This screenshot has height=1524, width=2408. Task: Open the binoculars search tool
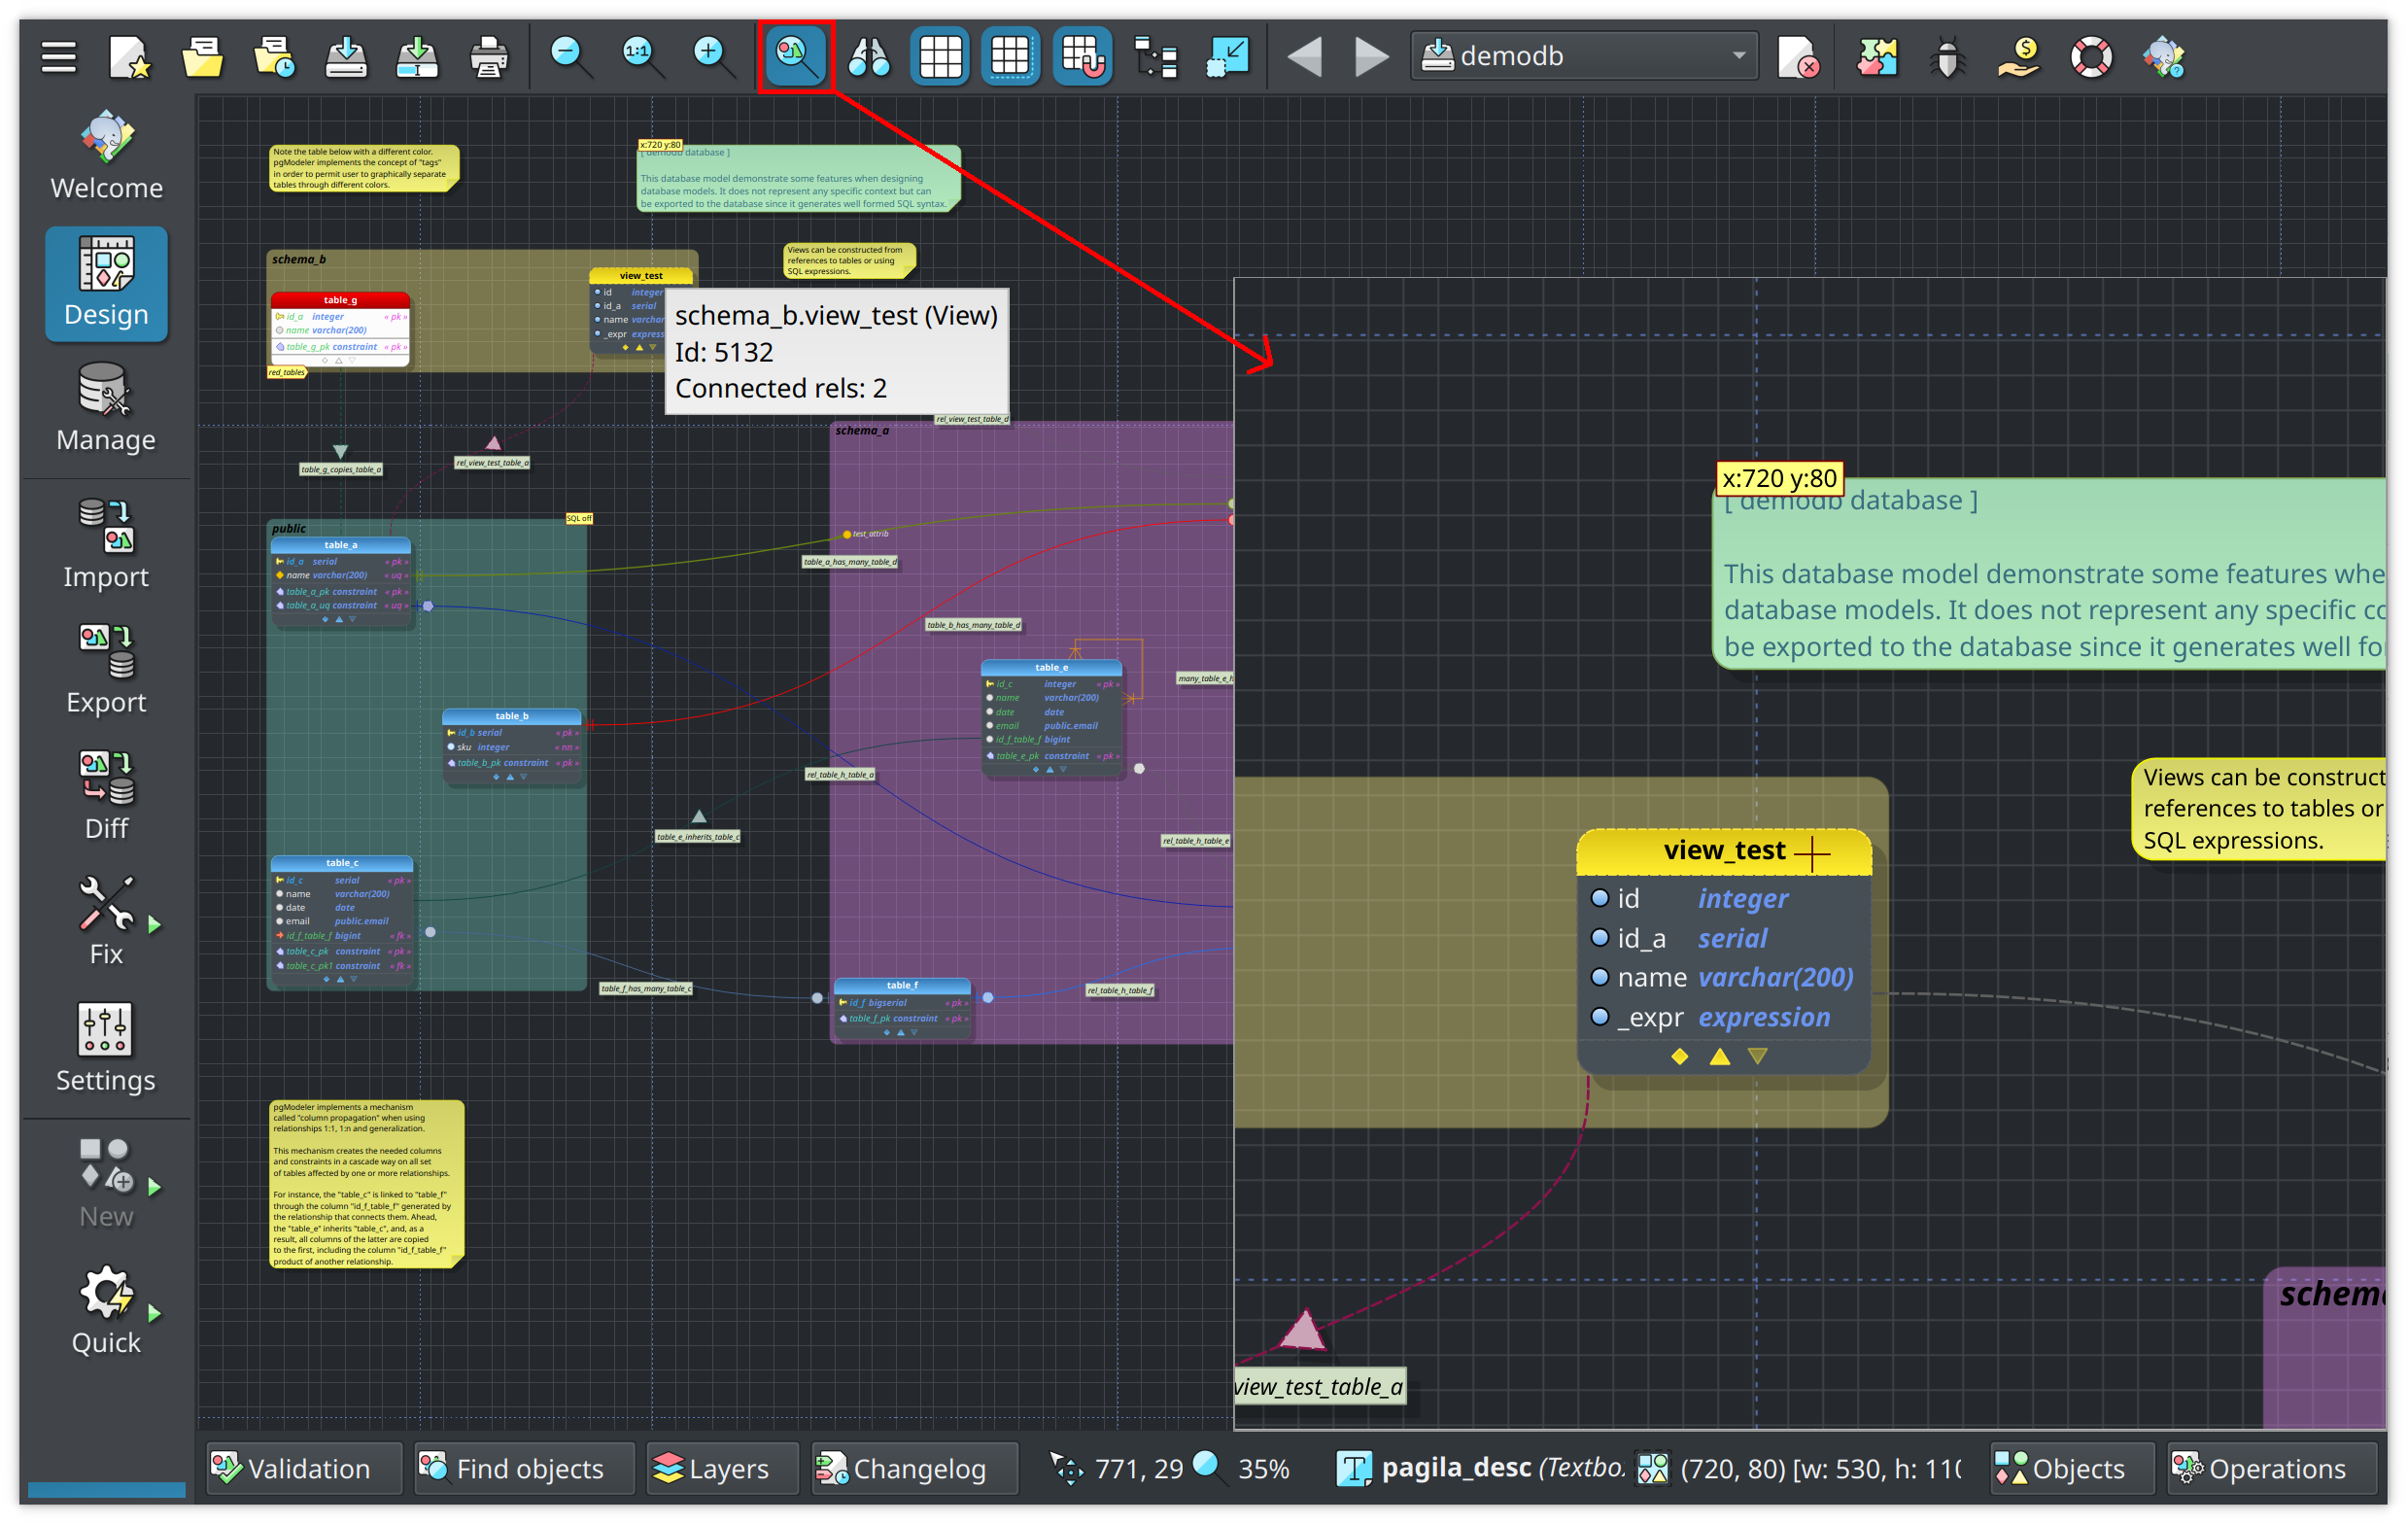[x=868, y=56]
